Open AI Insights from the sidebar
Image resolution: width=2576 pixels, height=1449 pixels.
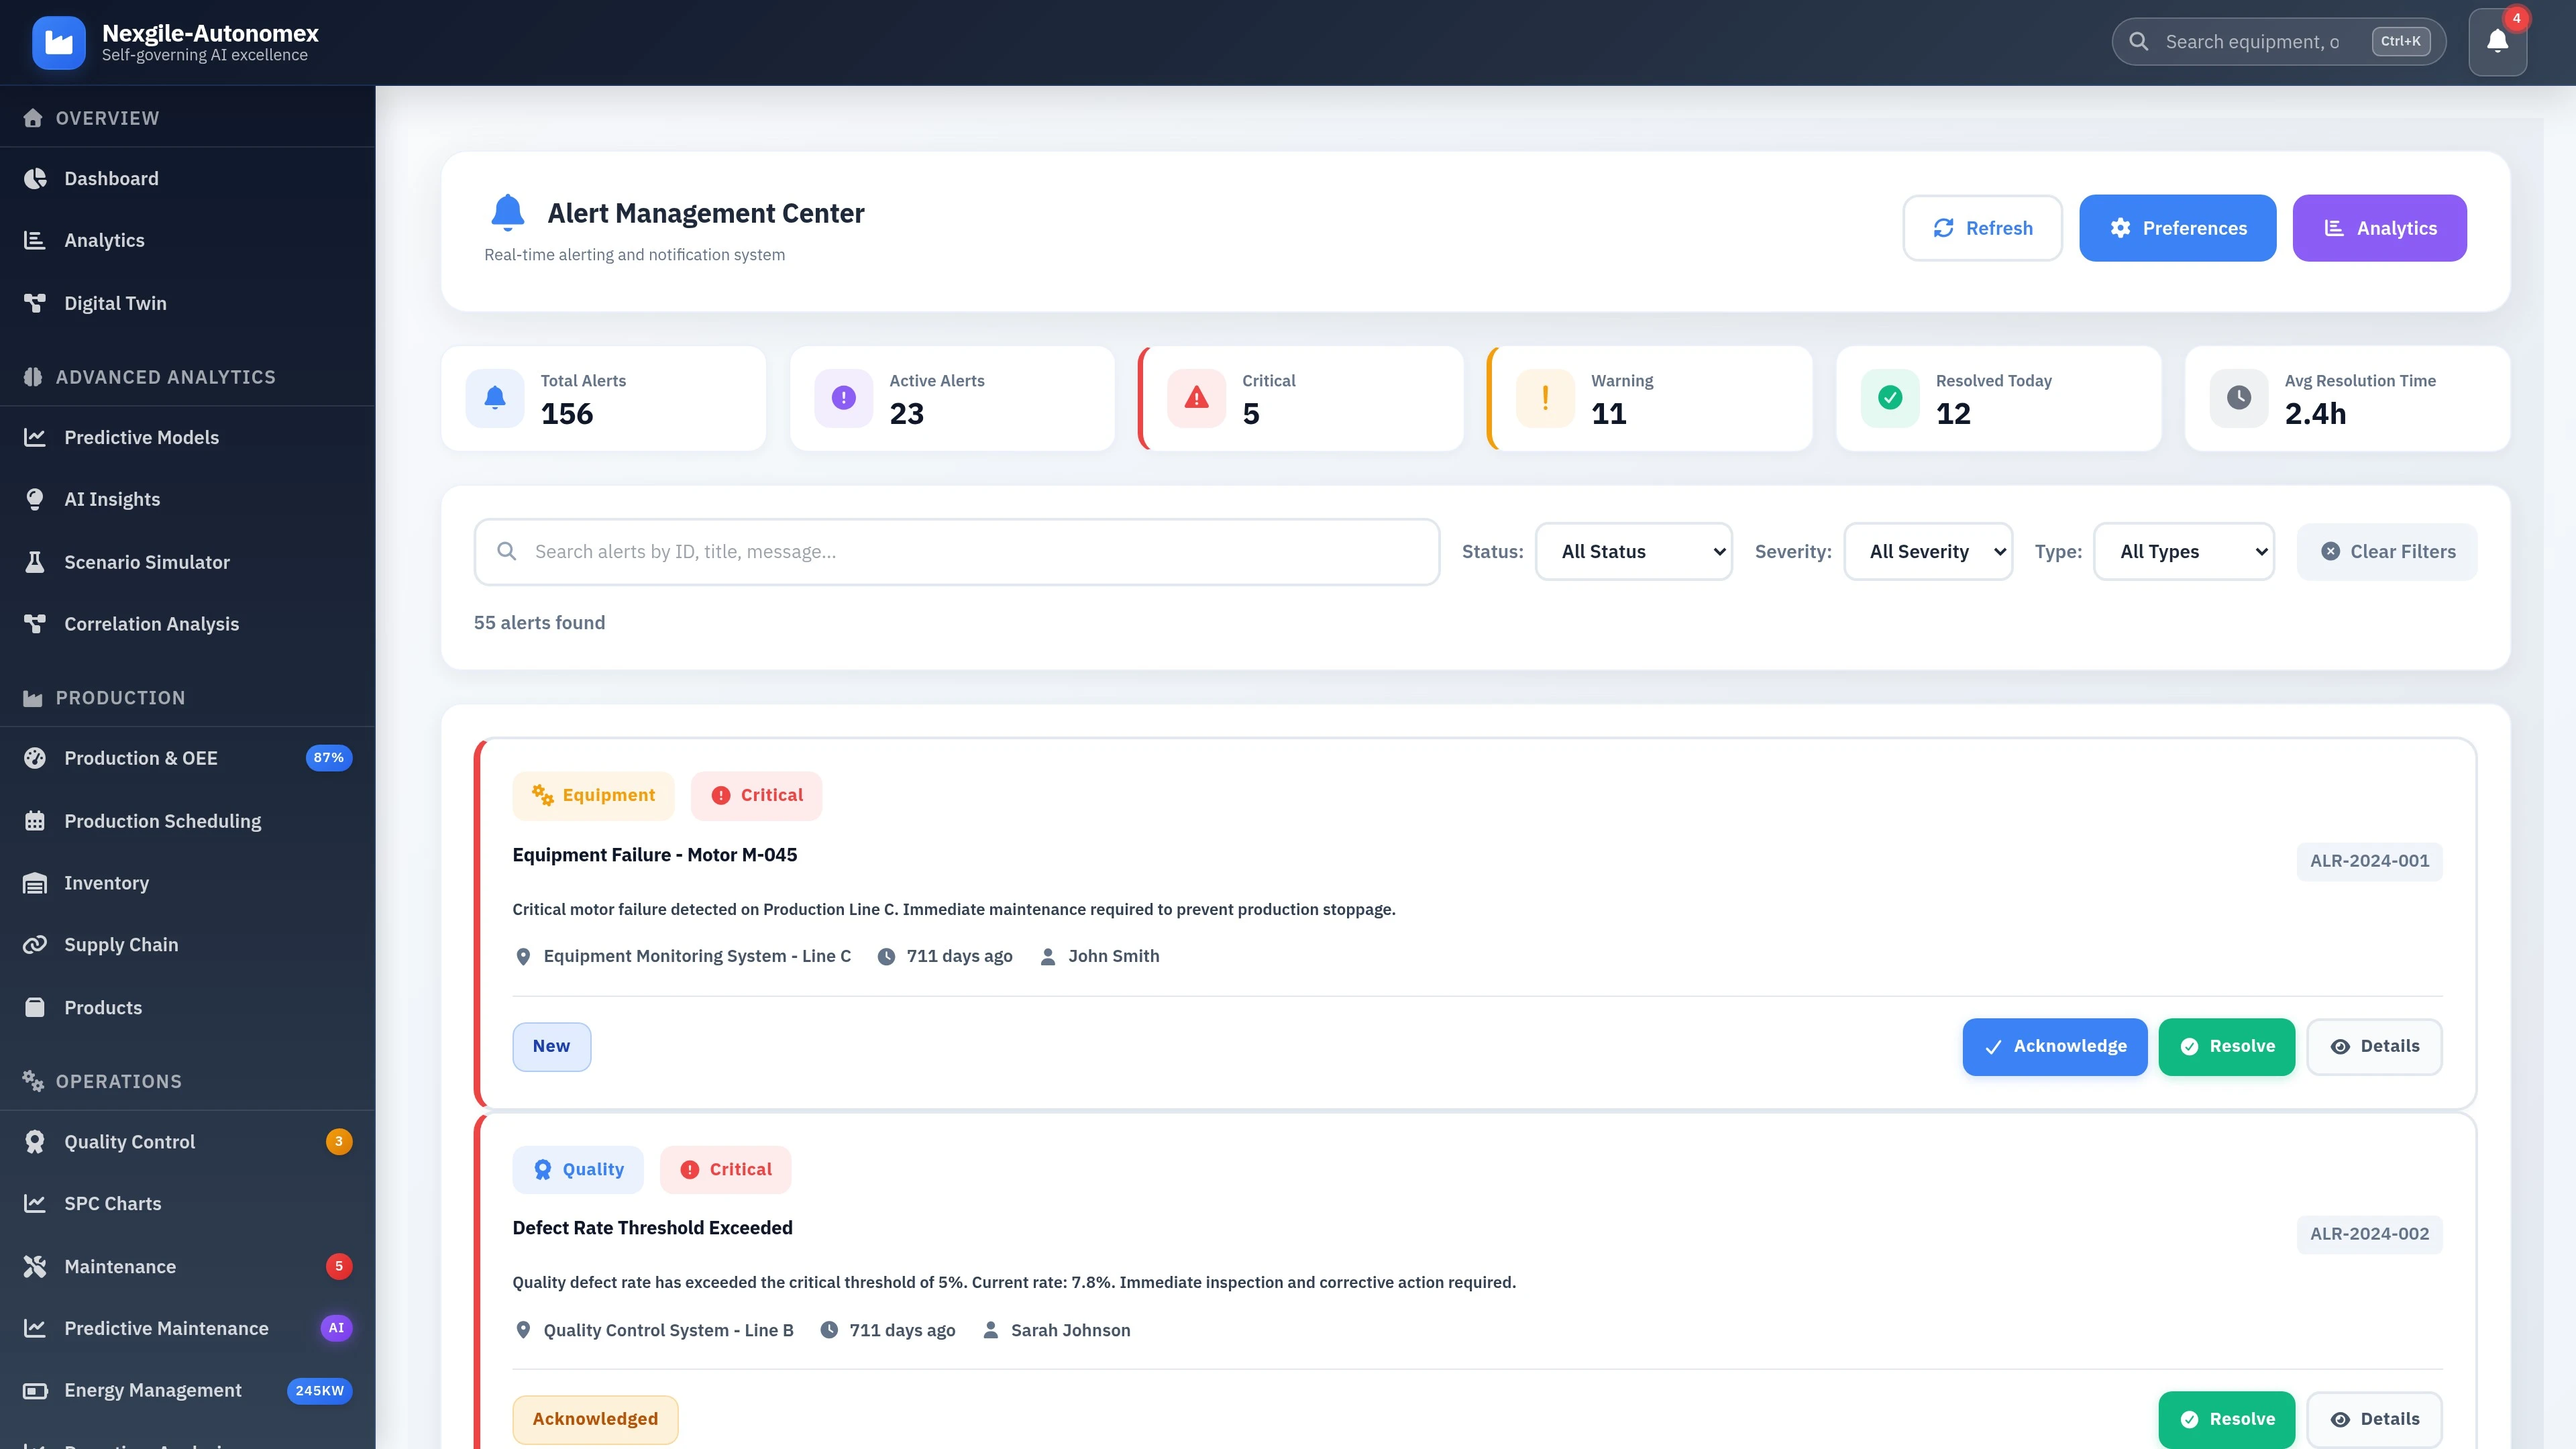coord(112,499)
